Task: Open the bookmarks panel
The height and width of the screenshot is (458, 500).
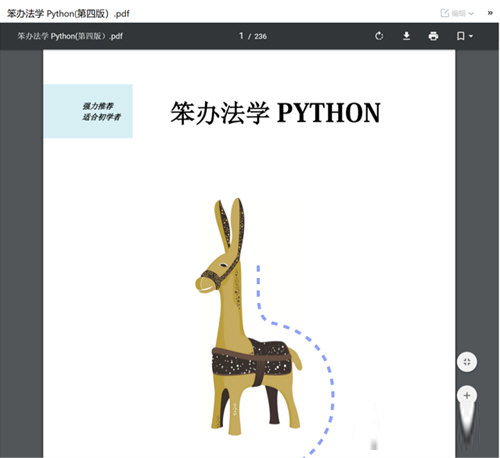Action: pos(461,36)
